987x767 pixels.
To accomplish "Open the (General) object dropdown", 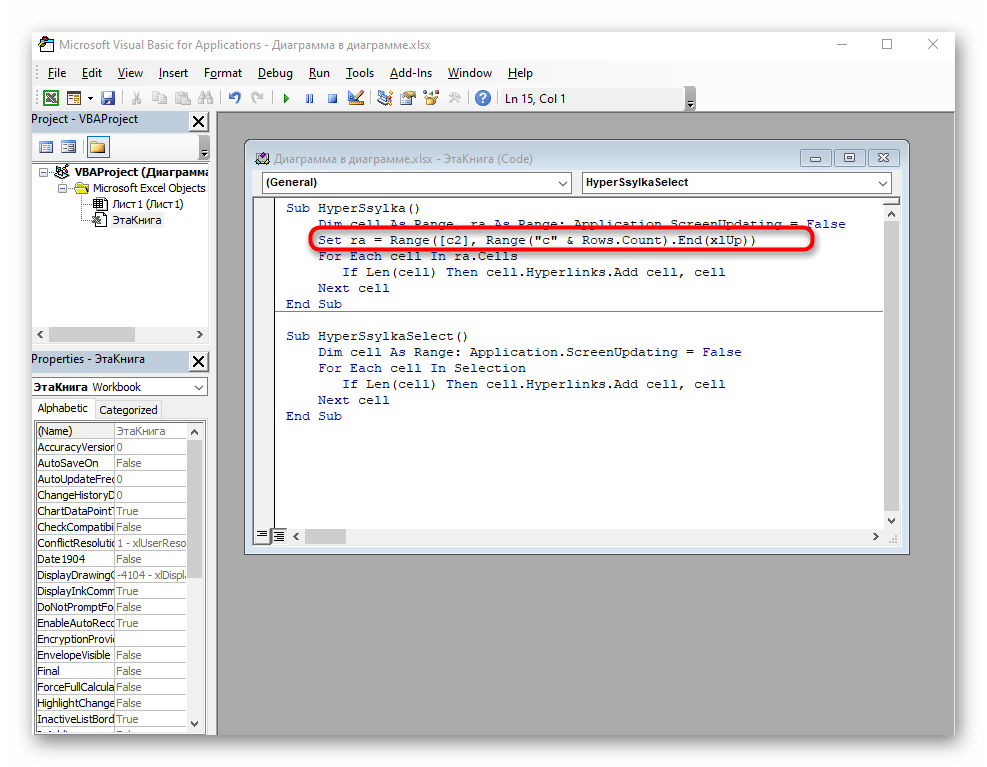I will [562, 183].
